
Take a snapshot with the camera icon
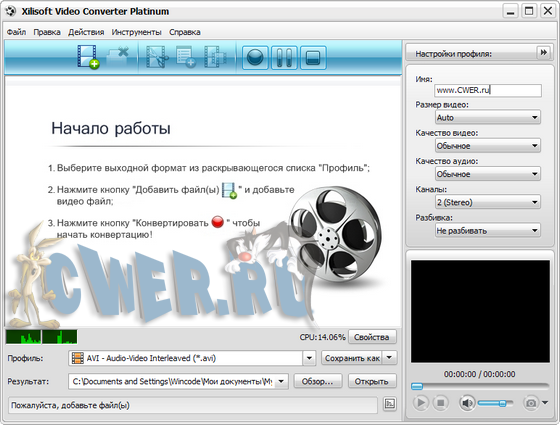[531, 403]
